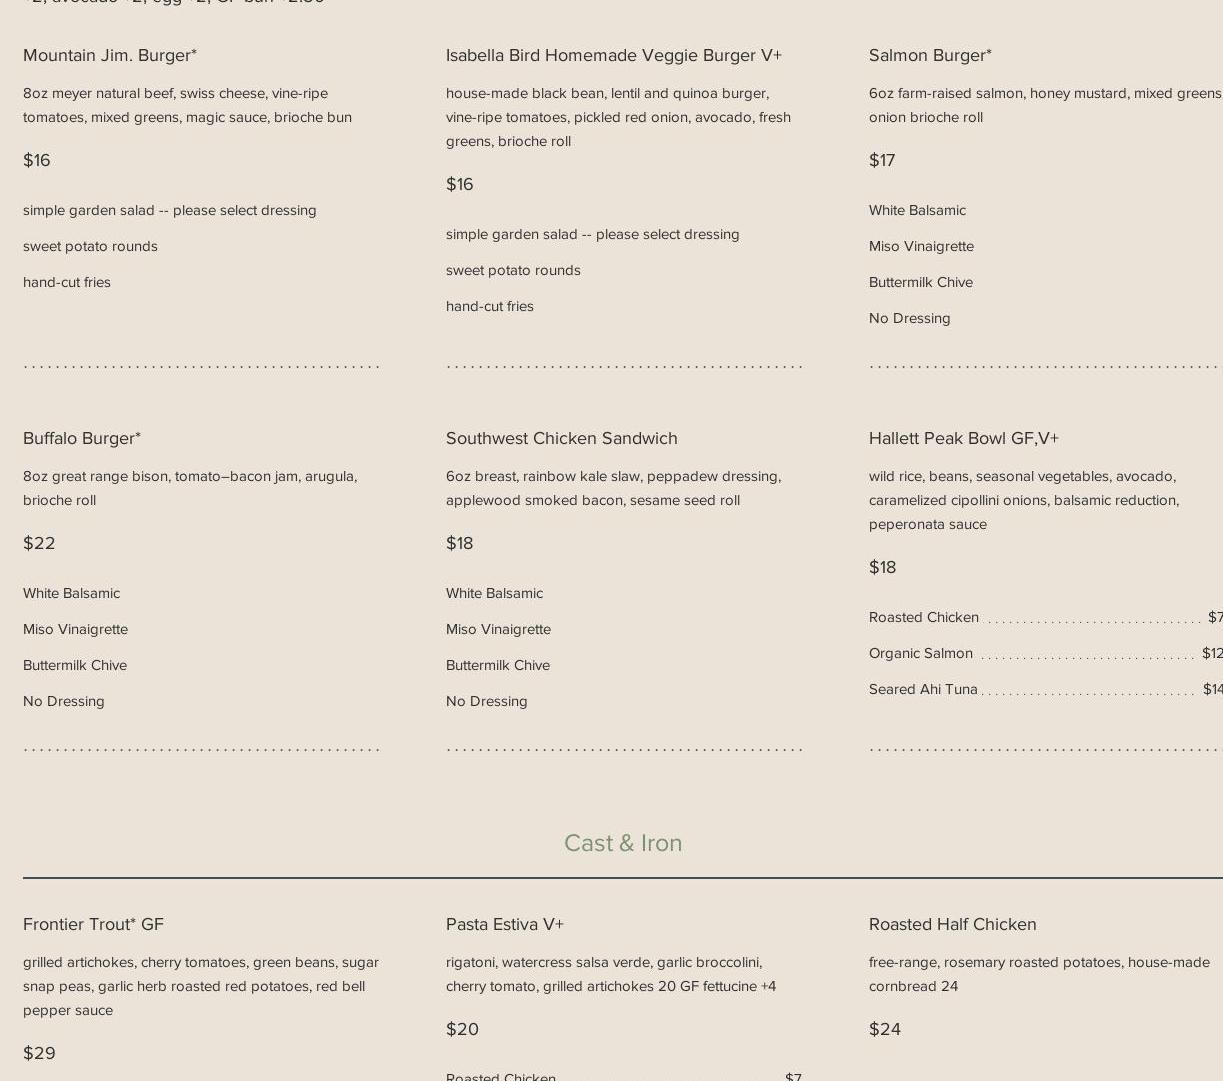Choose hand-cut fries under Mountain Jim. Burger
The image size is (1223, 1081).
coord(67,282)
